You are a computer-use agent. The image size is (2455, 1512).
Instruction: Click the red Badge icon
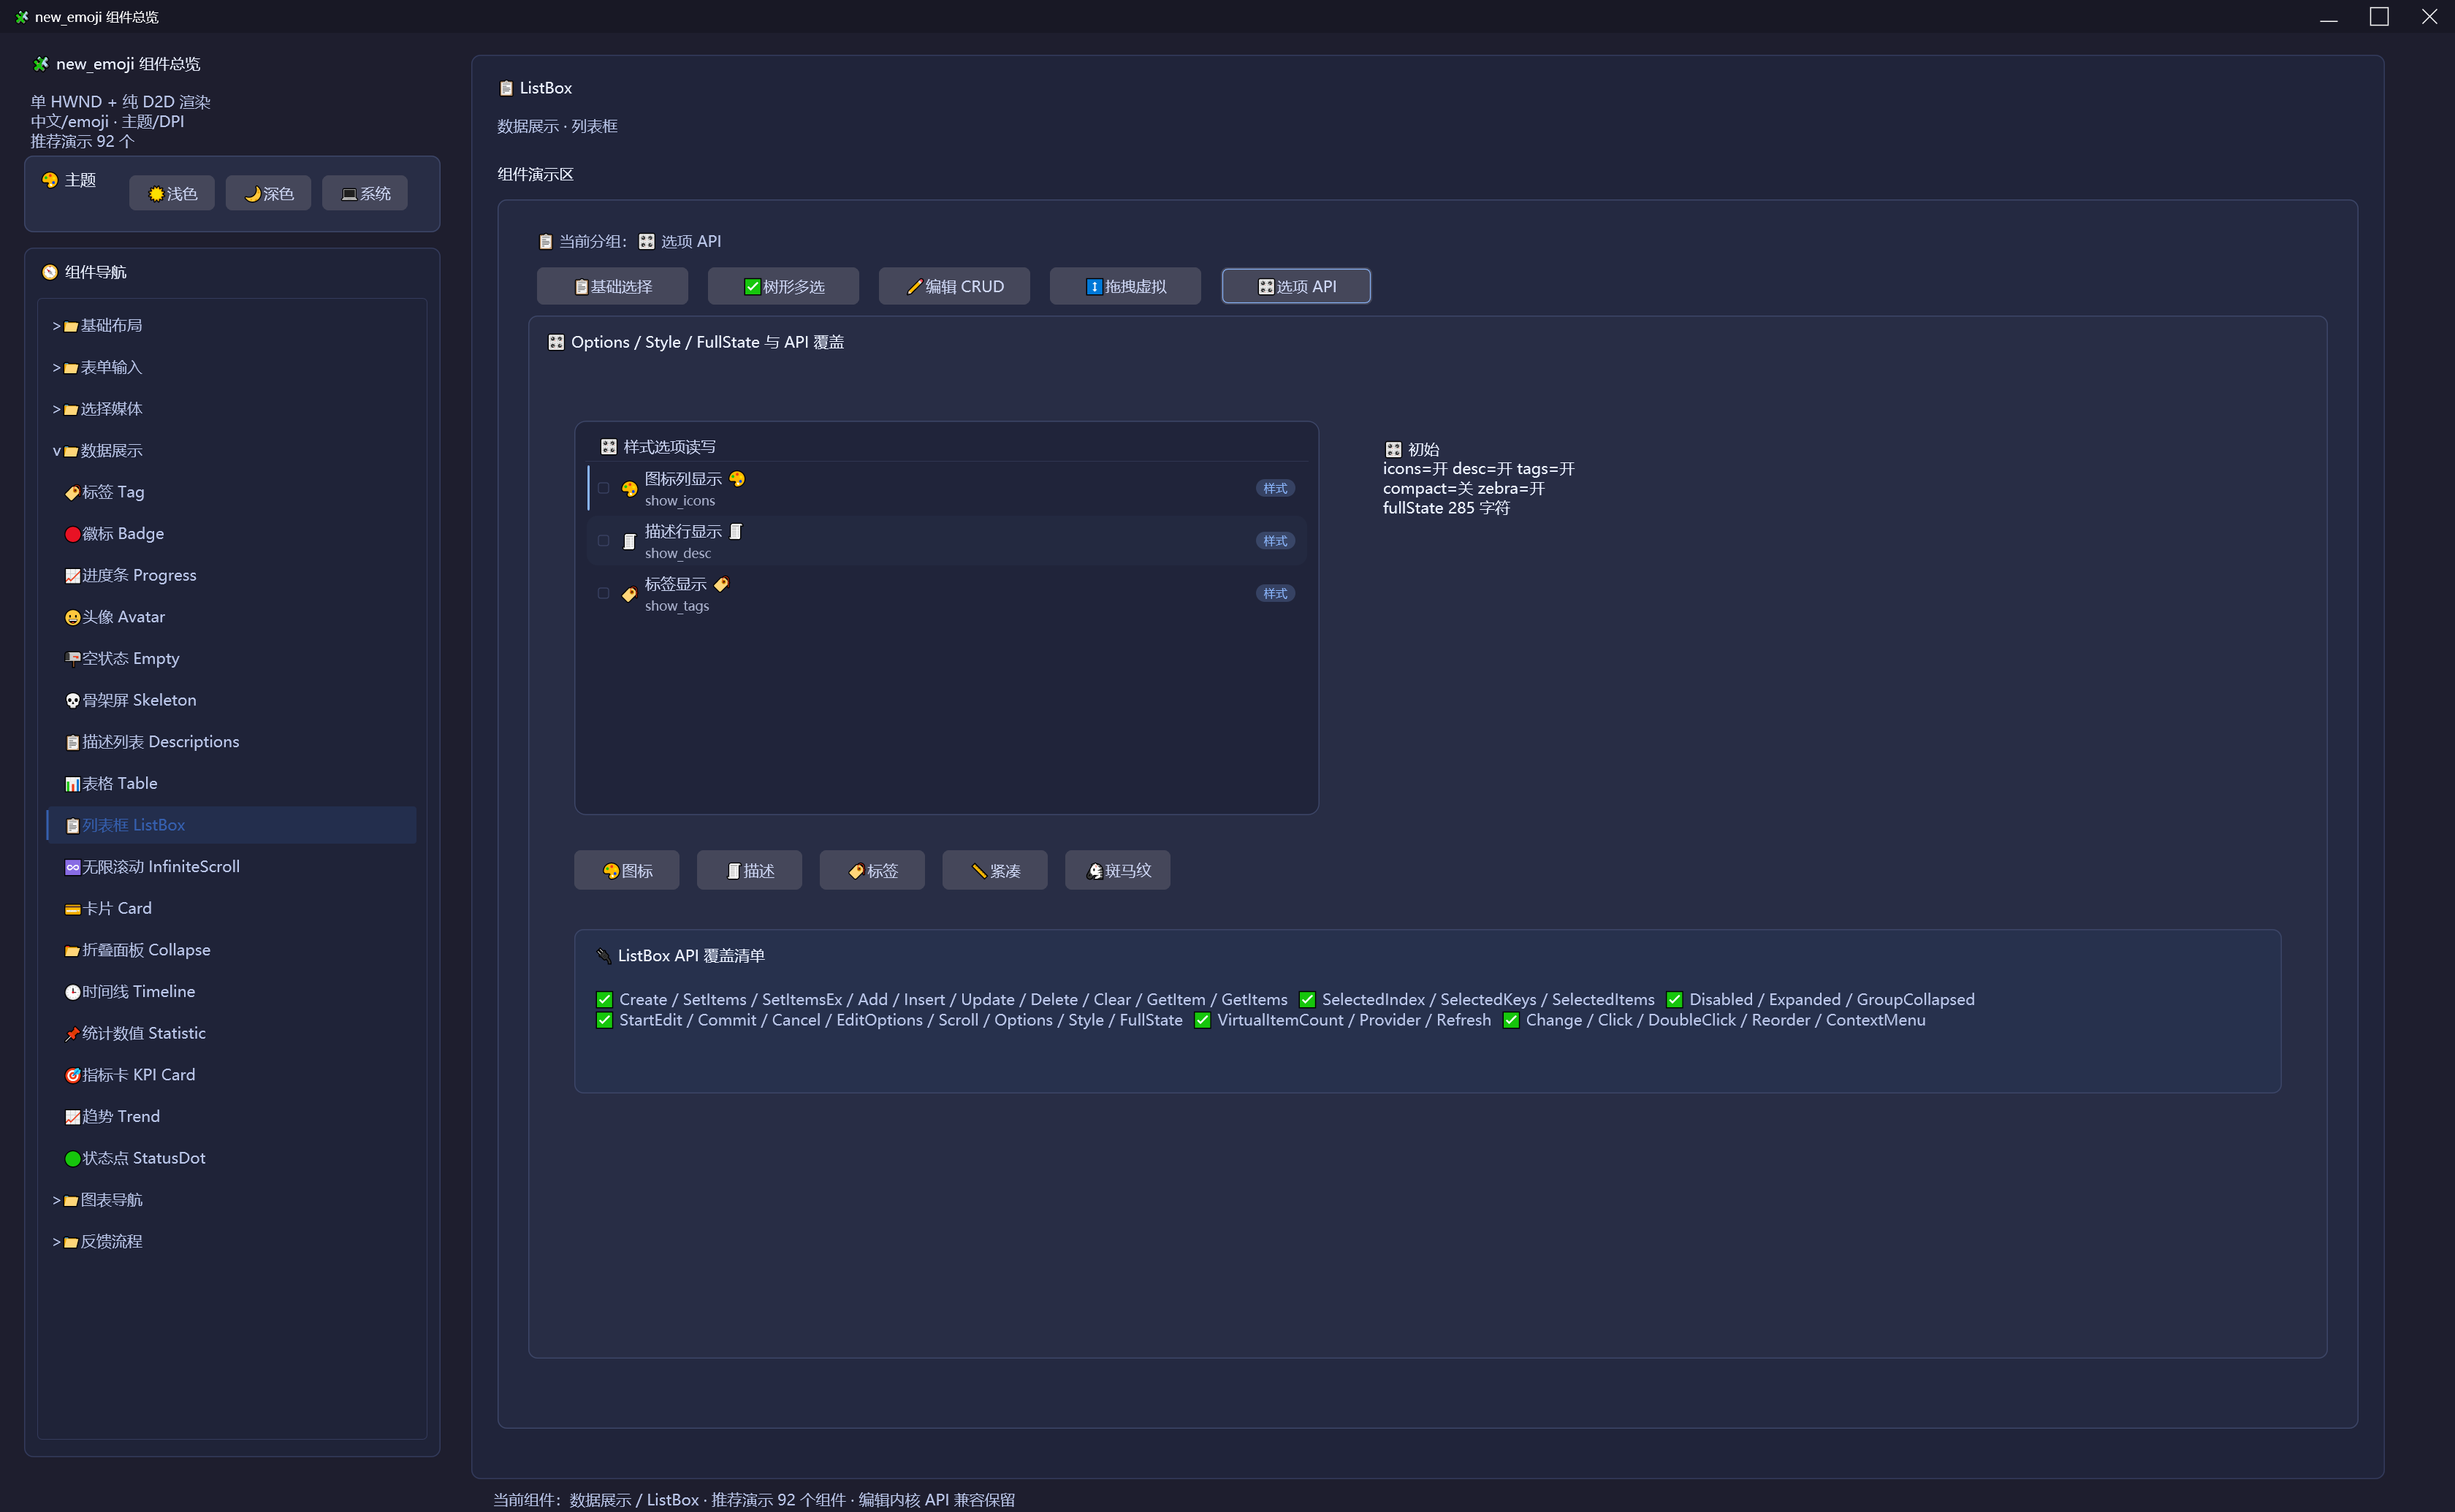point(72,534)
